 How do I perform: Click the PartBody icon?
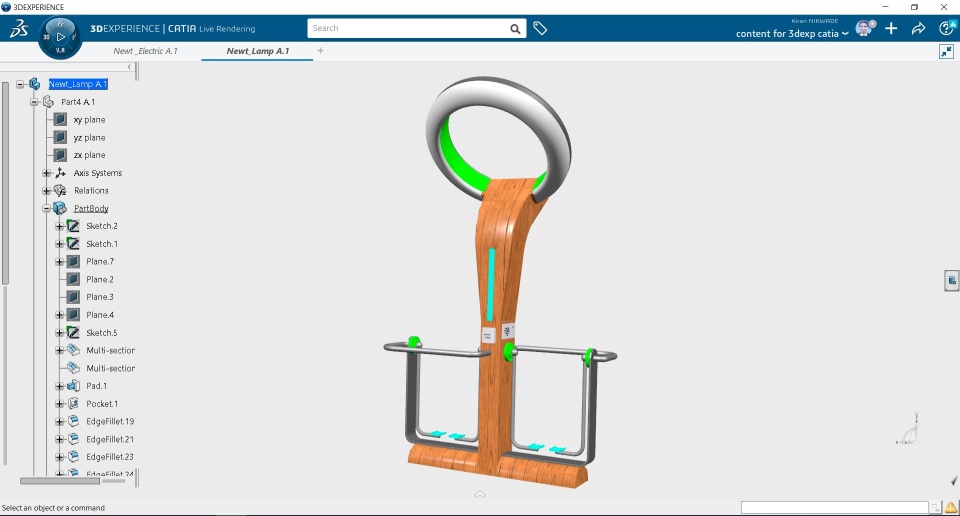click(x=59, y=208)
